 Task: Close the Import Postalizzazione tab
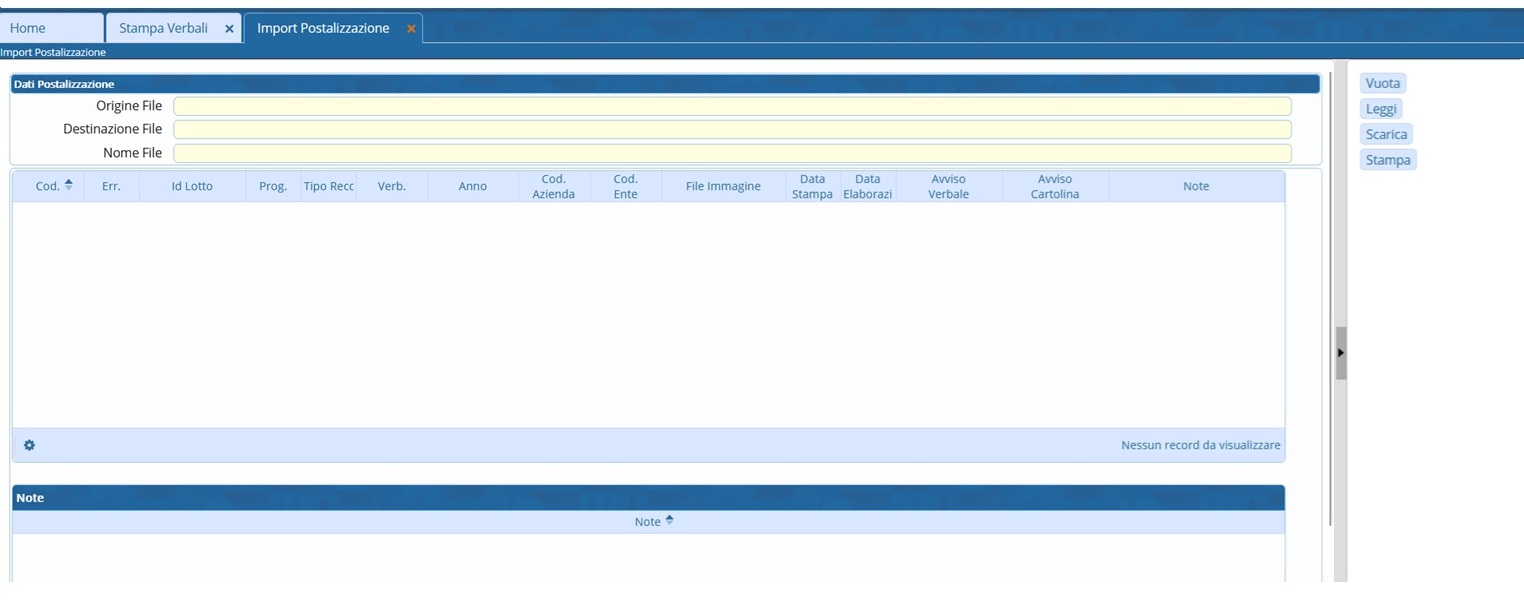click(411, 29)
